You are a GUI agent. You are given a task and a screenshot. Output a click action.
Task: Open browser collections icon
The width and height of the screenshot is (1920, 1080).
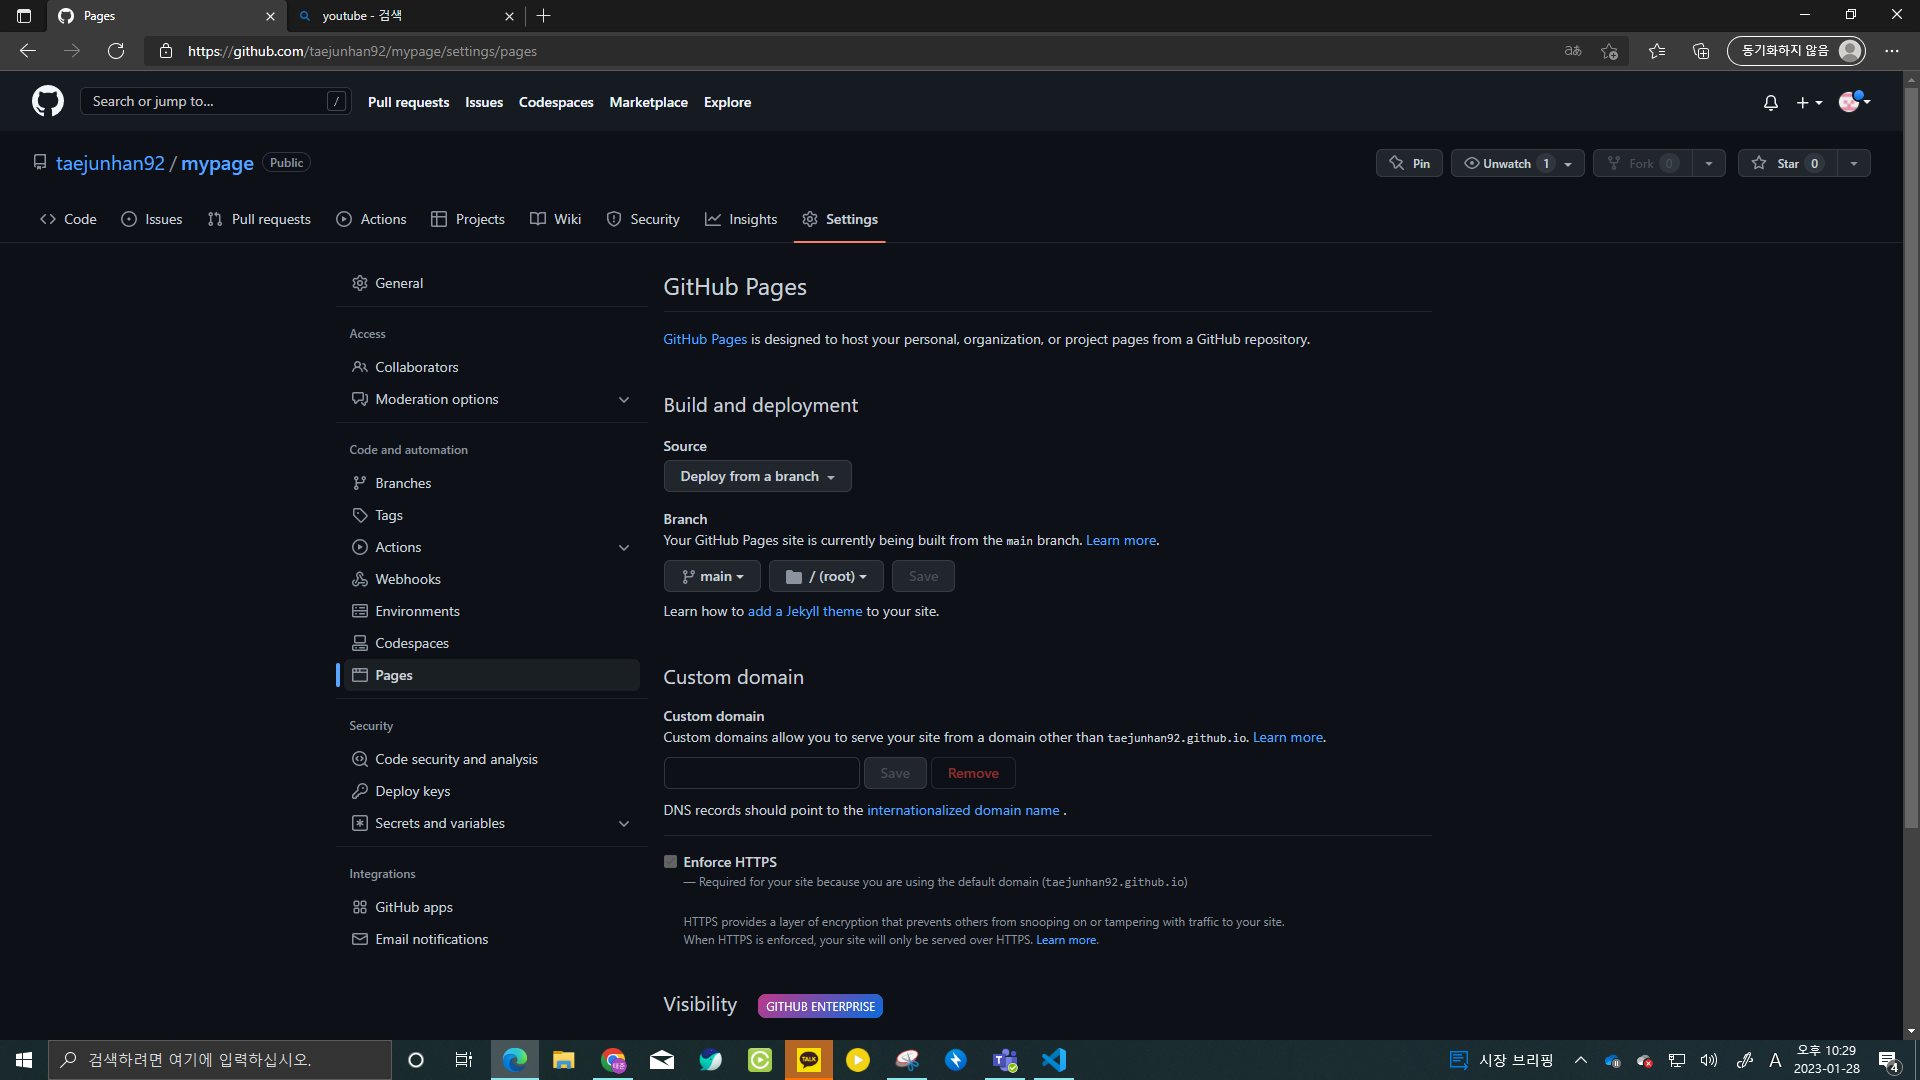pyautogui.click(x=1701, y=51)
